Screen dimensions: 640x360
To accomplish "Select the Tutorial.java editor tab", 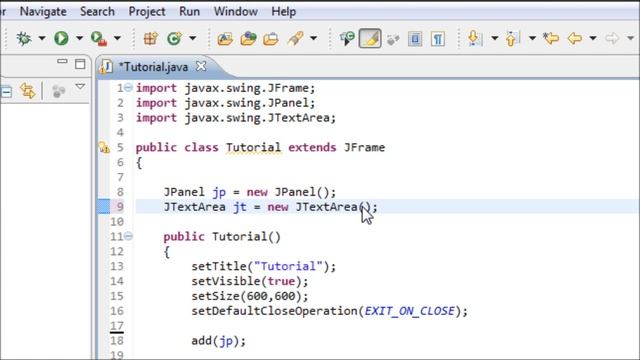I will pos(153,67).
